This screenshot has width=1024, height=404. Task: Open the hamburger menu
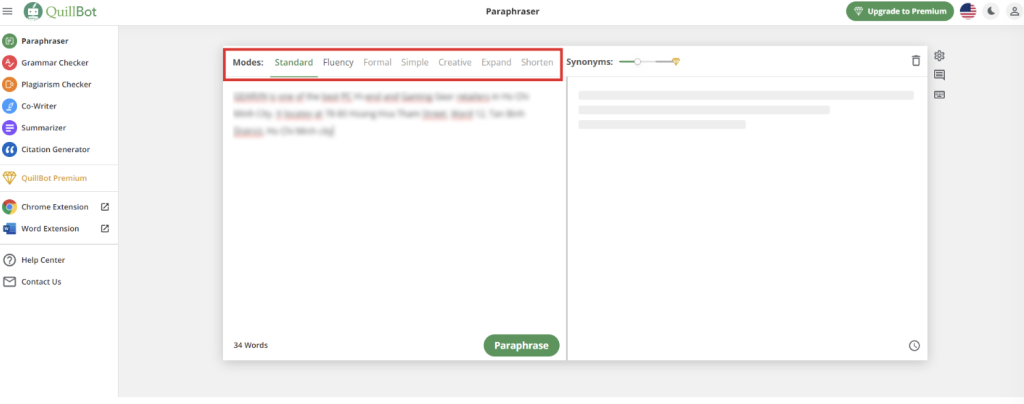point(8,11)
